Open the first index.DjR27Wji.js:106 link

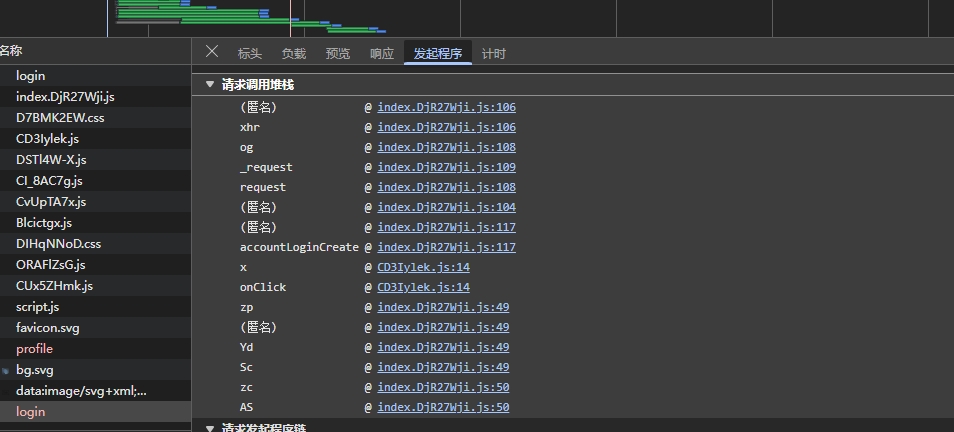coord(447,107)
